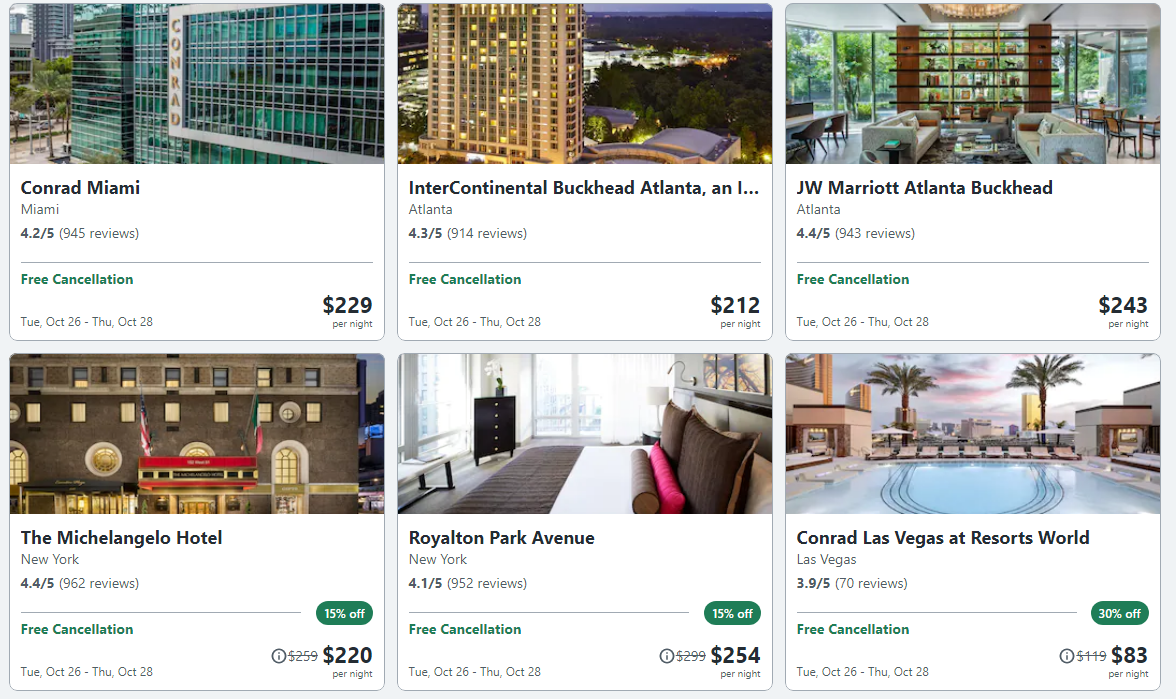Screen dimensions: 1176x699
Task: Open Conrad Las Vegas pool photo
Action: [973, 434]
